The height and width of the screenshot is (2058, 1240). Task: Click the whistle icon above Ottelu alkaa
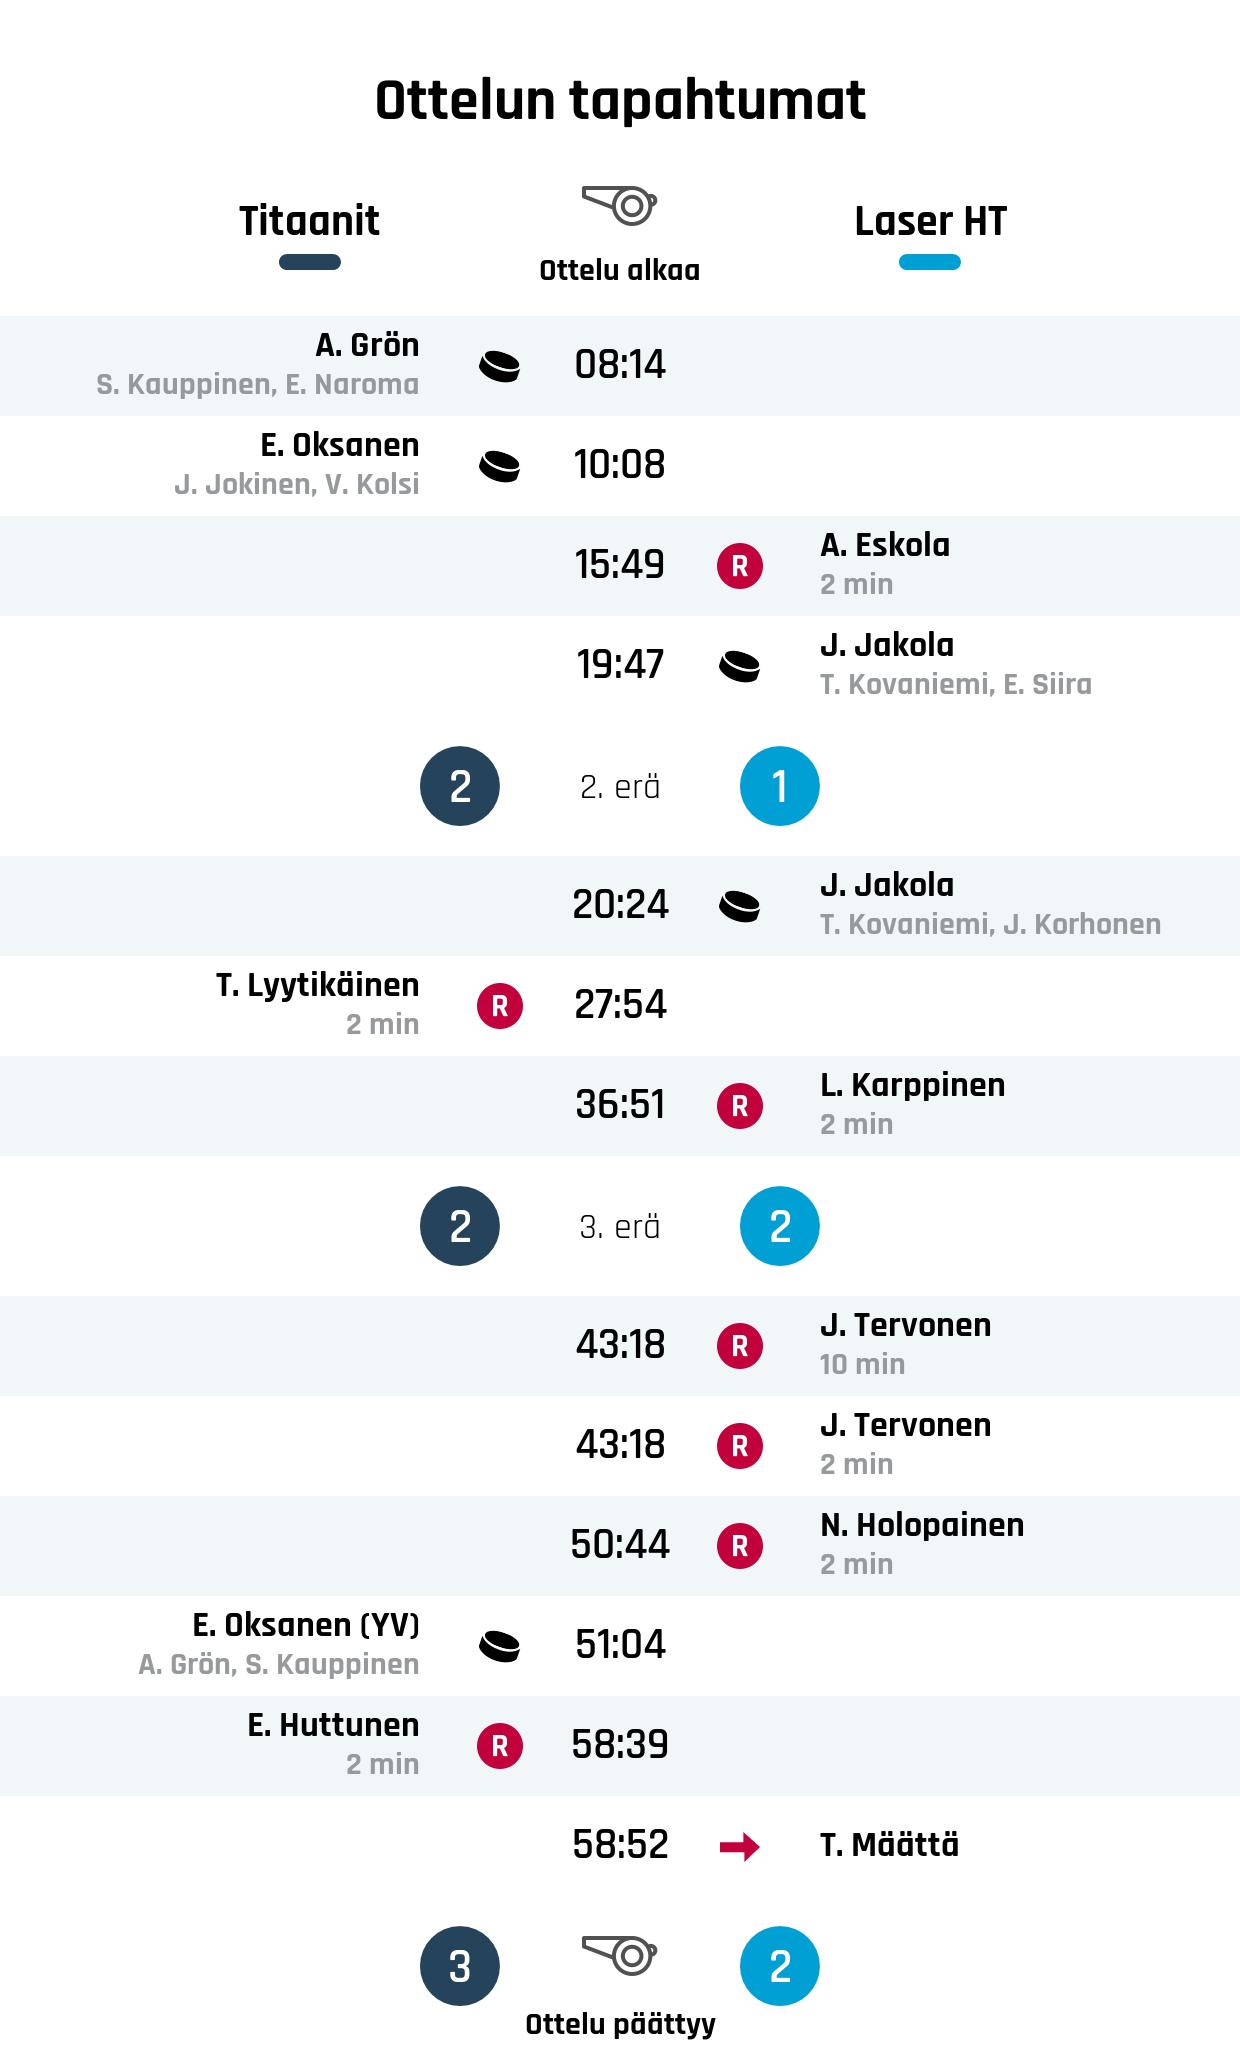(619, 205)
